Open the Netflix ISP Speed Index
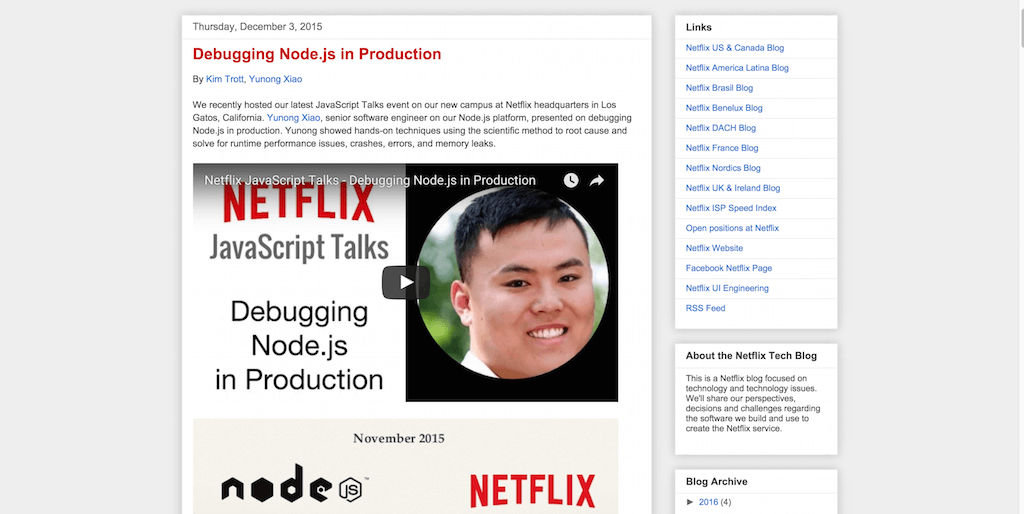This screenshot has height=514, width=1024. point(731,208)
